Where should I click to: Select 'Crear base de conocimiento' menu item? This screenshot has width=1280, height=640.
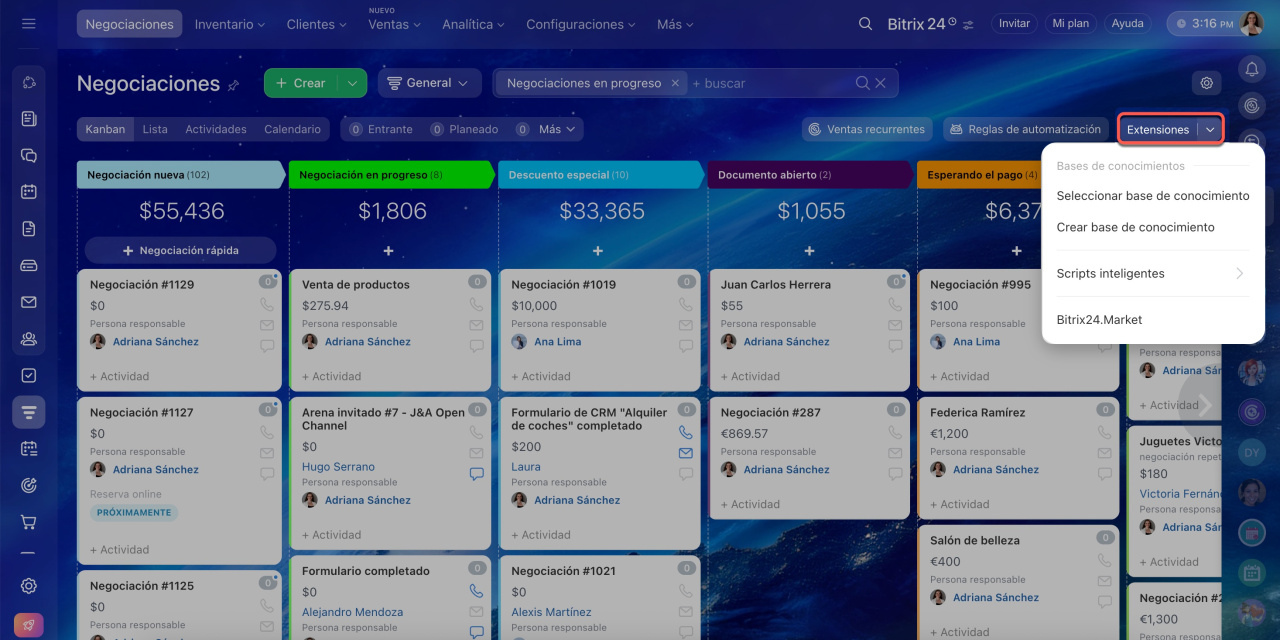[1135, 227]
